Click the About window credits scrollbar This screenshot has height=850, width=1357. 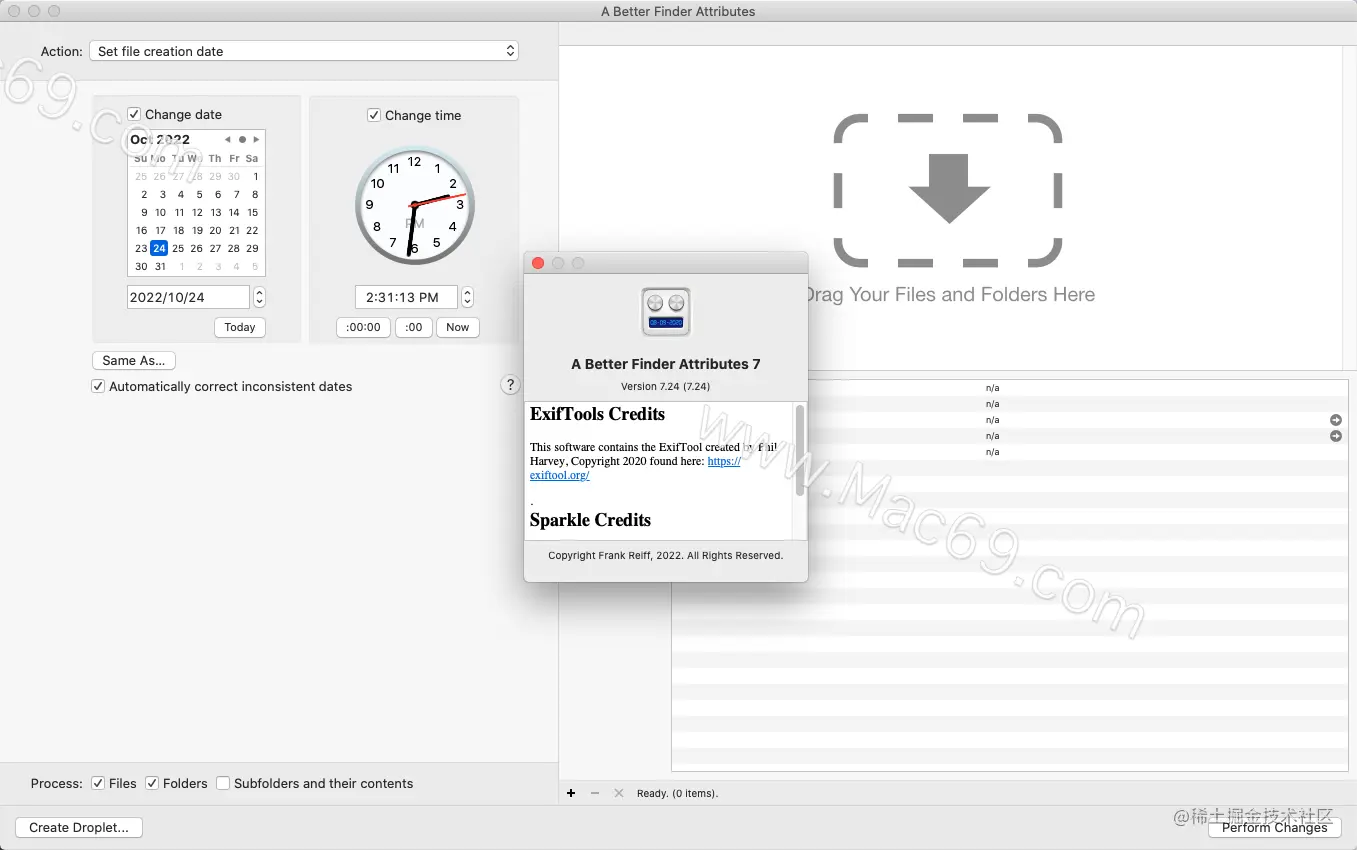click(x=799, y=450)
